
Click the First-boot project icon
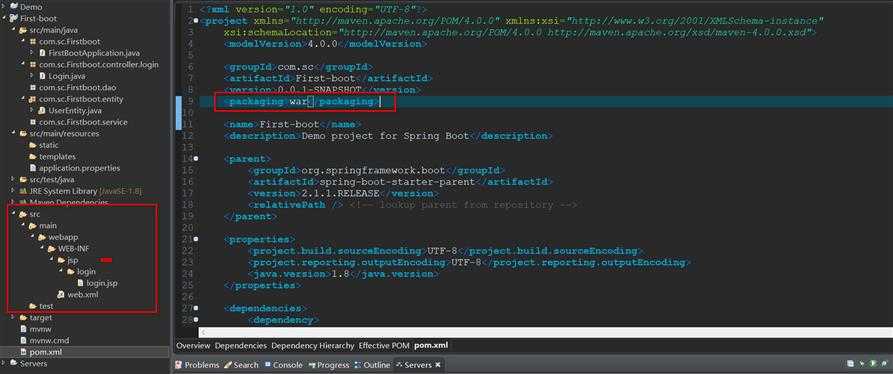point(14,18)
